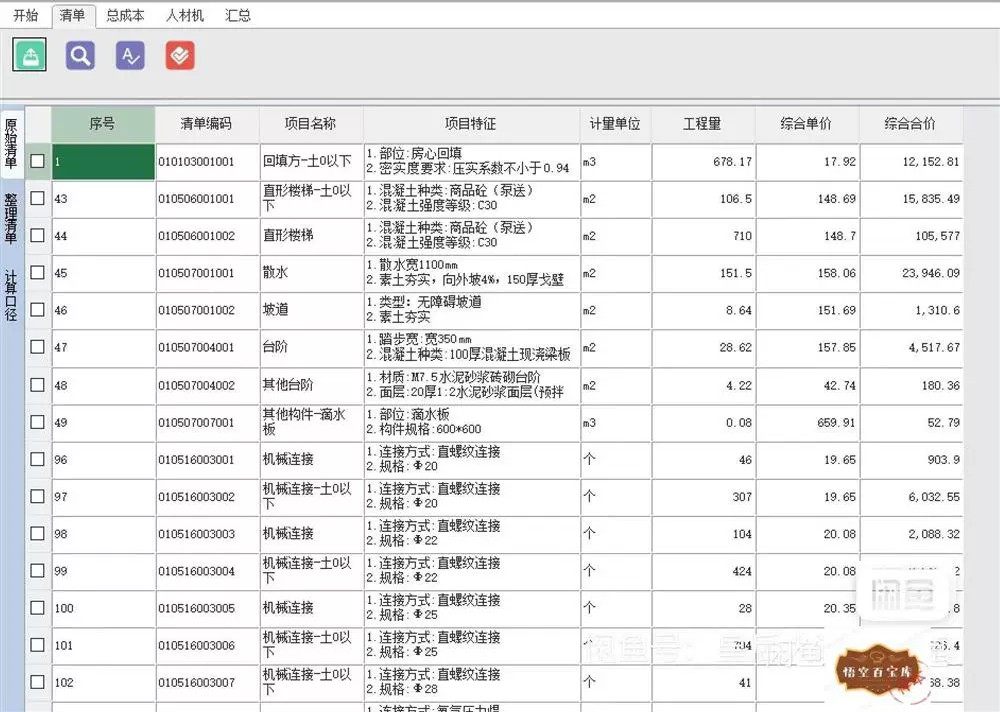This screenshot has width=1000, height=712.
Task: Click the purple spell-check A icon
Action: pos(130,56)
